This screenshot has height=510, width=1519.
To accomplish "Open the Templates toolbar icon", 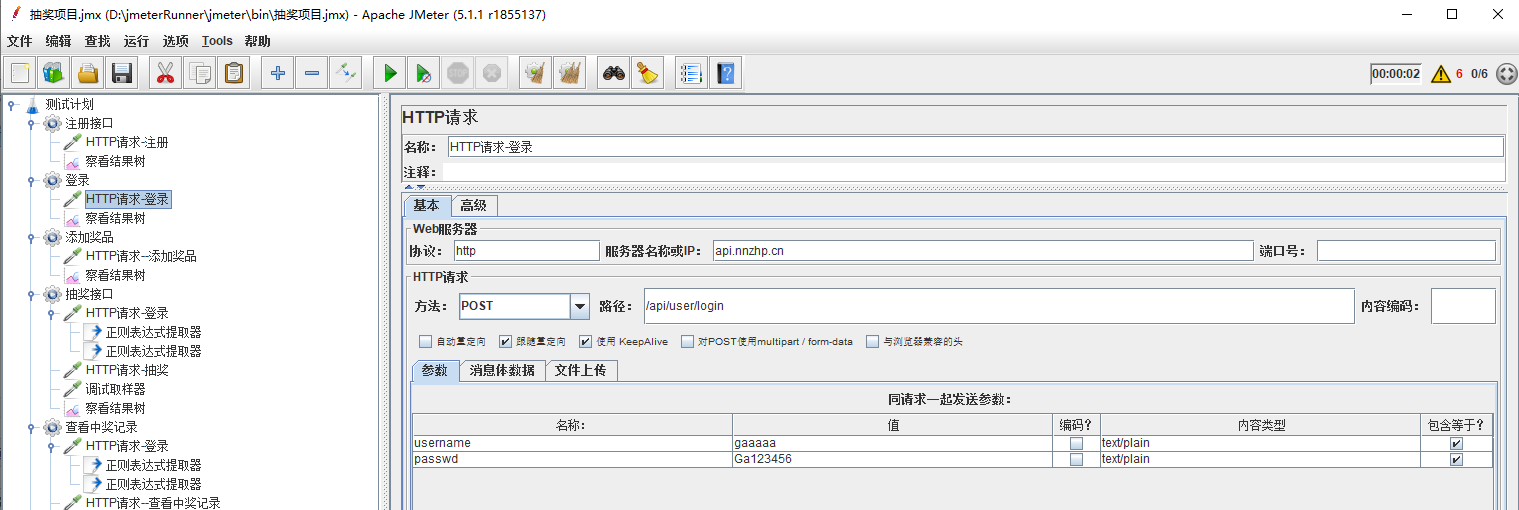I will pos(54,73).
